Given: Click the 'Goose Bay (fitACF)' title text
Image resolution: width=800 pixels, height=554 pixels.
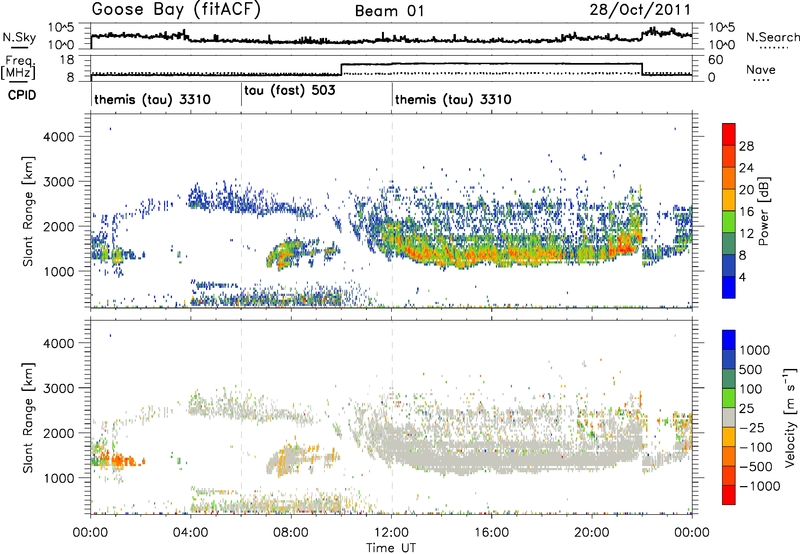Looking at the screenshot, I should coord(176,9).
